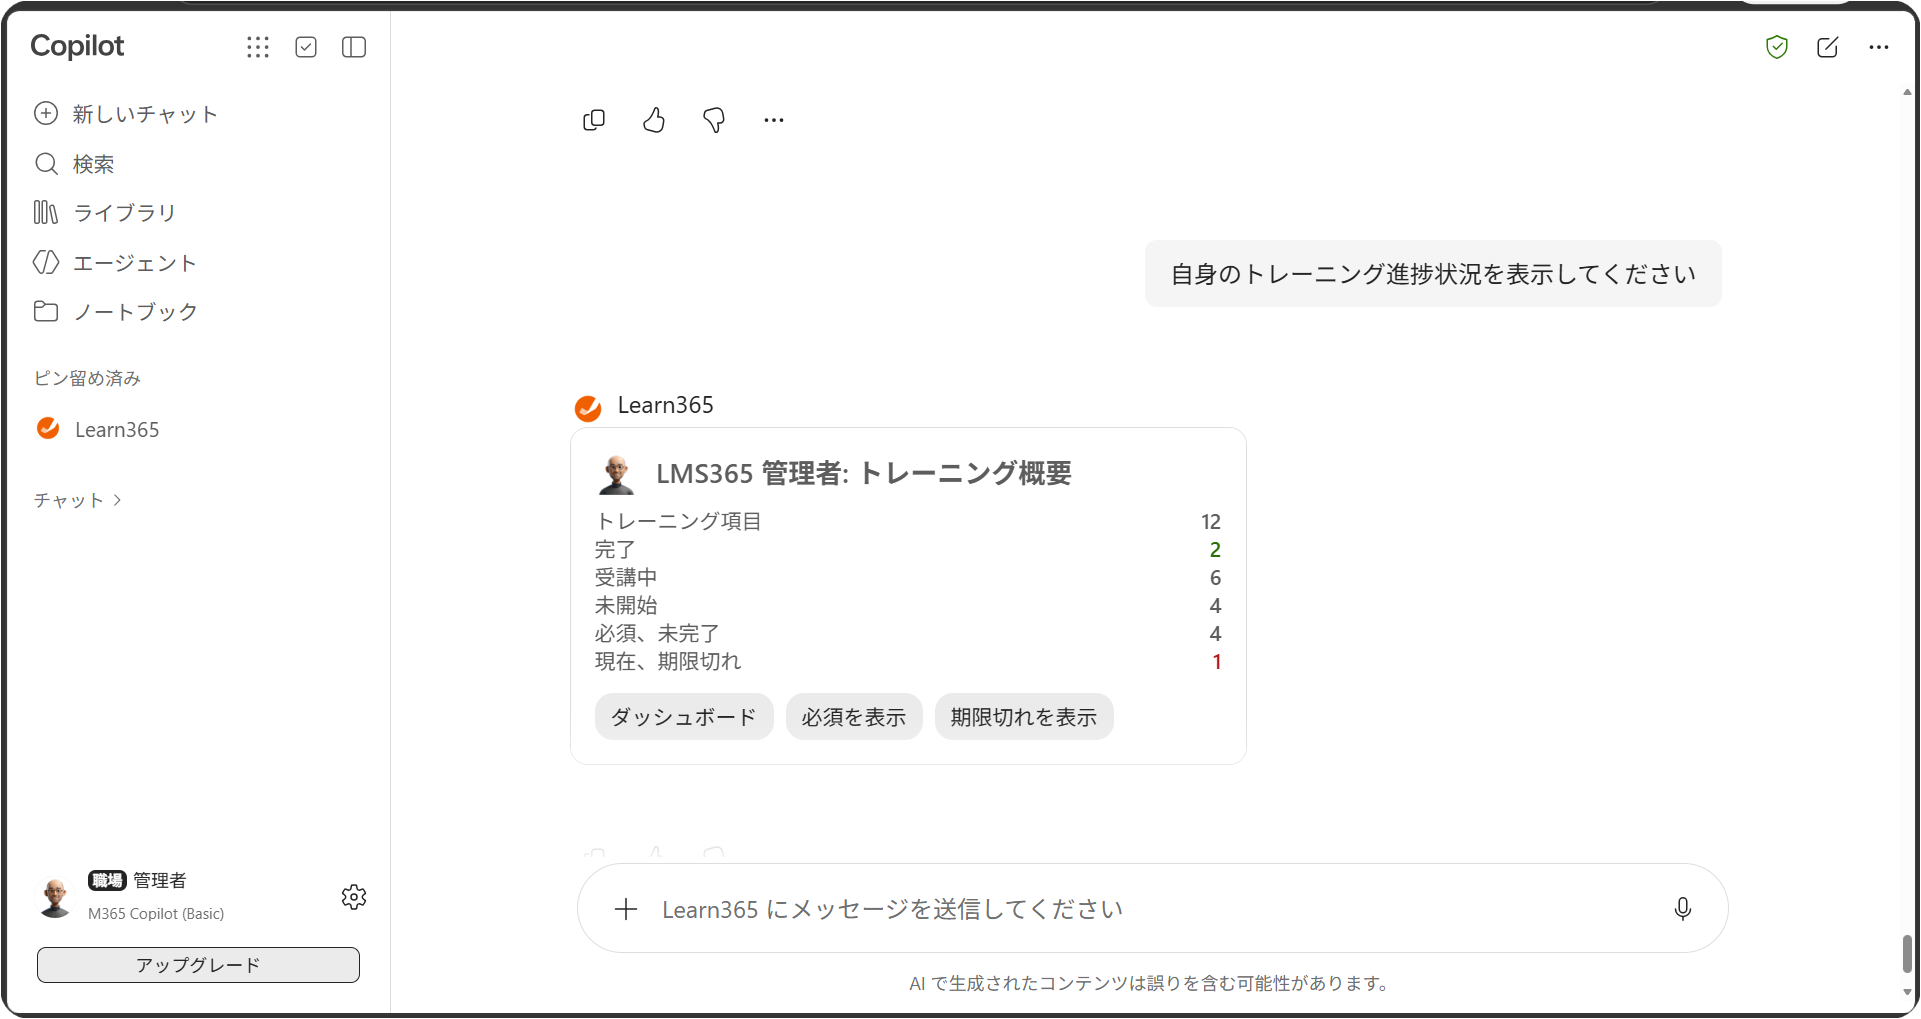The height and width of the screenshot is (1019, 1921).
Task: Toggle the sidebar panel icon
Action: 354,47
